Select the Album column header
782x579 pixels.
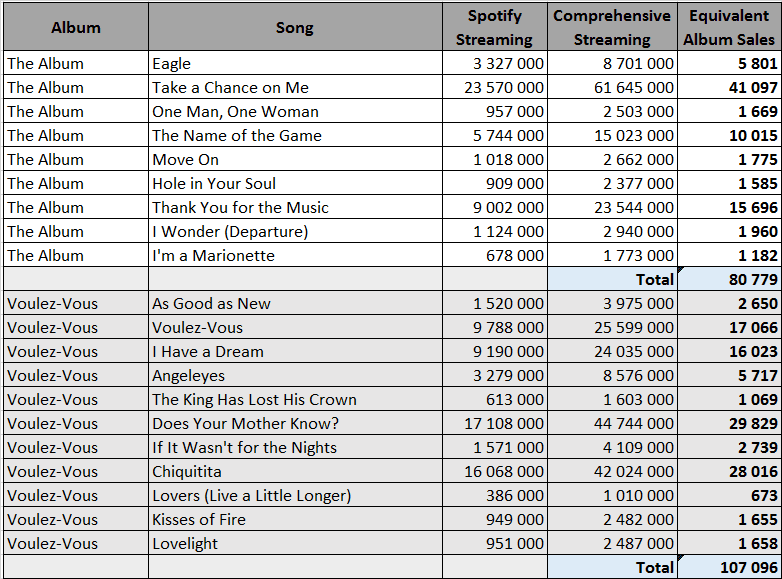click(76, 27)
